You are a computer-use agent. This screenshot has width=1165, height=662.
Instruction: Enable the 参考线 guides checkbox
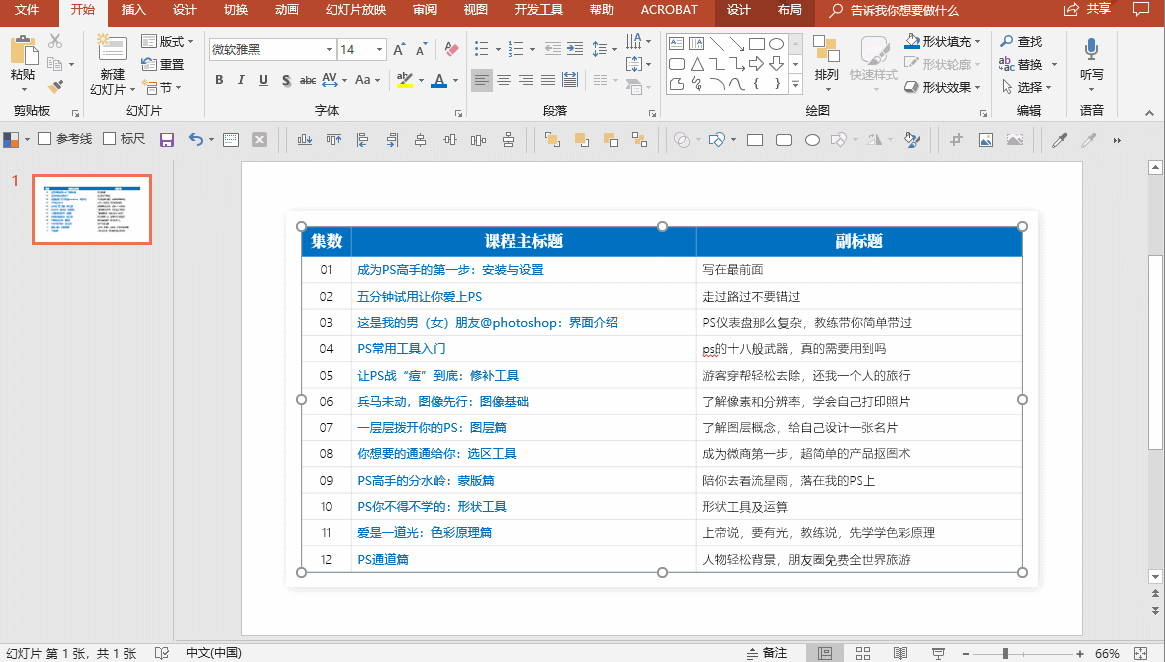pyautogui.click(x=45, y=139)
